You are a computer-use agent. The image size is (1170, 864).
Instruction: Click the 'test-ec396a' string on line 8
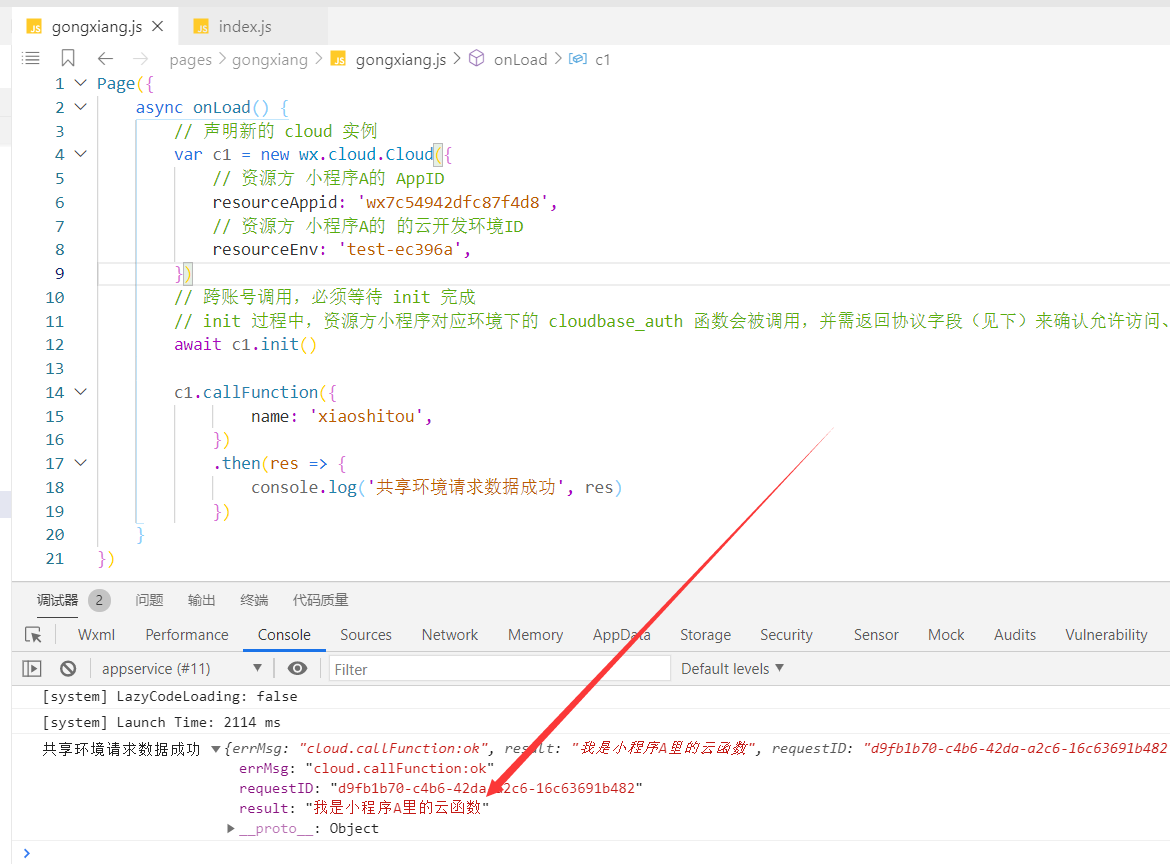tap(400, 249)
